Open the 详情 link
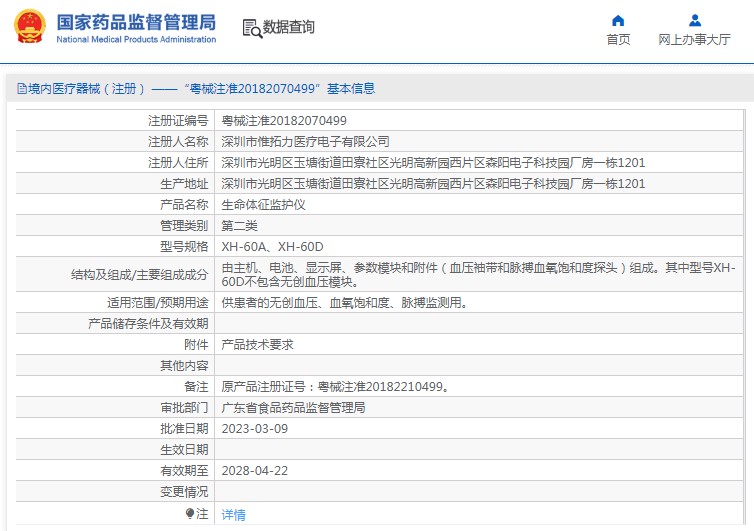Screen dimensions: 754x531 coord(233,515)
